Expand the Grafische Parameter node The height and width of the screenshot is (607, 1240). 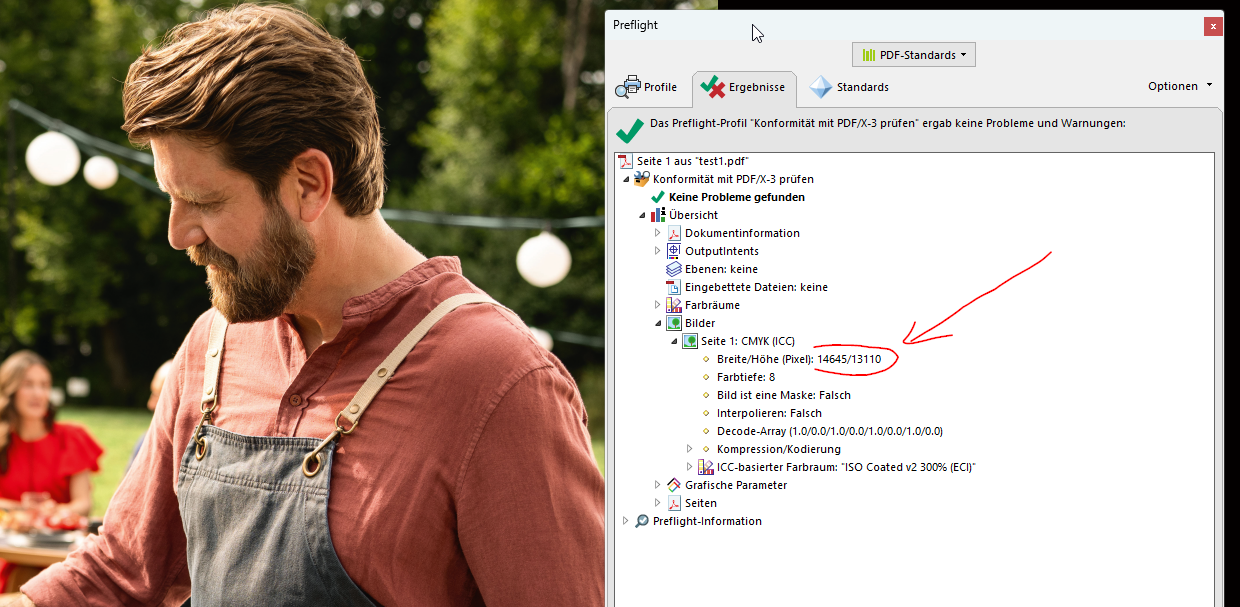point(658,485)
